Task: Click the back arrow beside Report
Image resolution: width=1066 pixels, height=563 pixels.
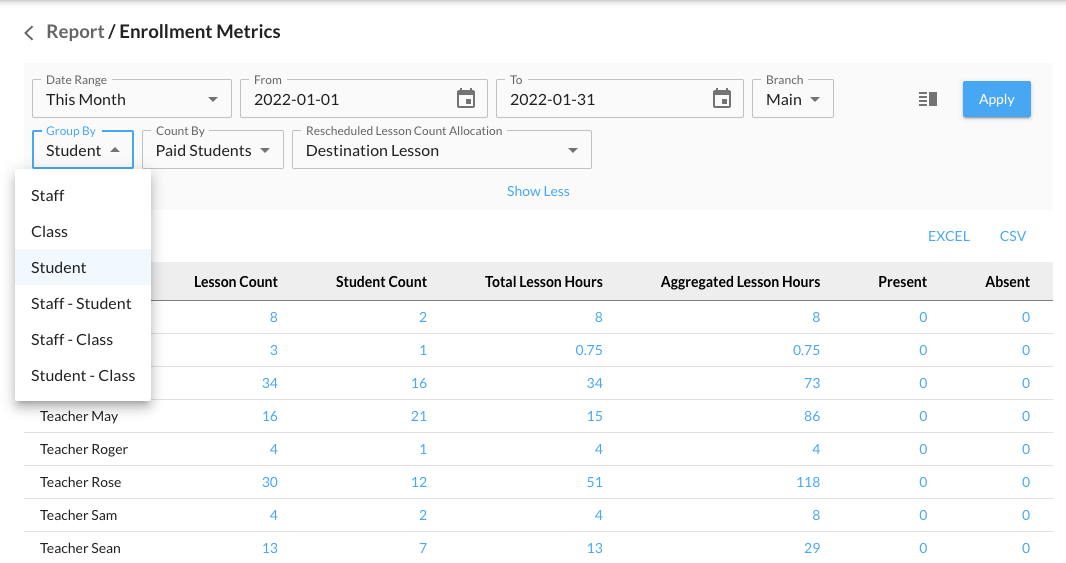Action: pos(29,33)
